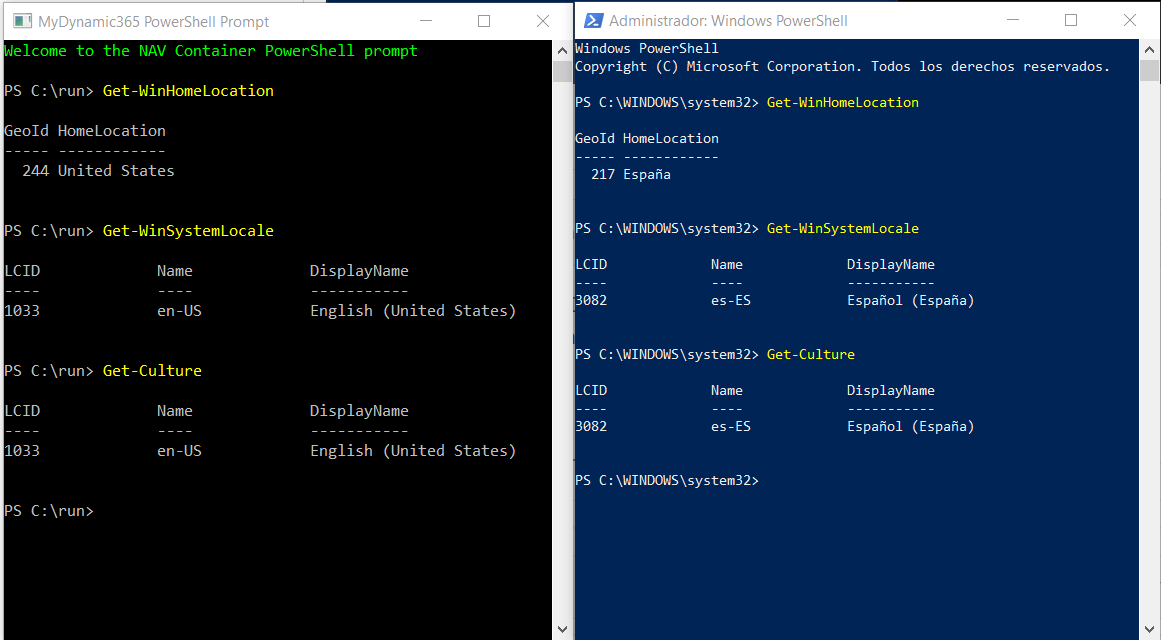Click the United States home location output
The image size is (1161, 640).
[x=116, y=170]
